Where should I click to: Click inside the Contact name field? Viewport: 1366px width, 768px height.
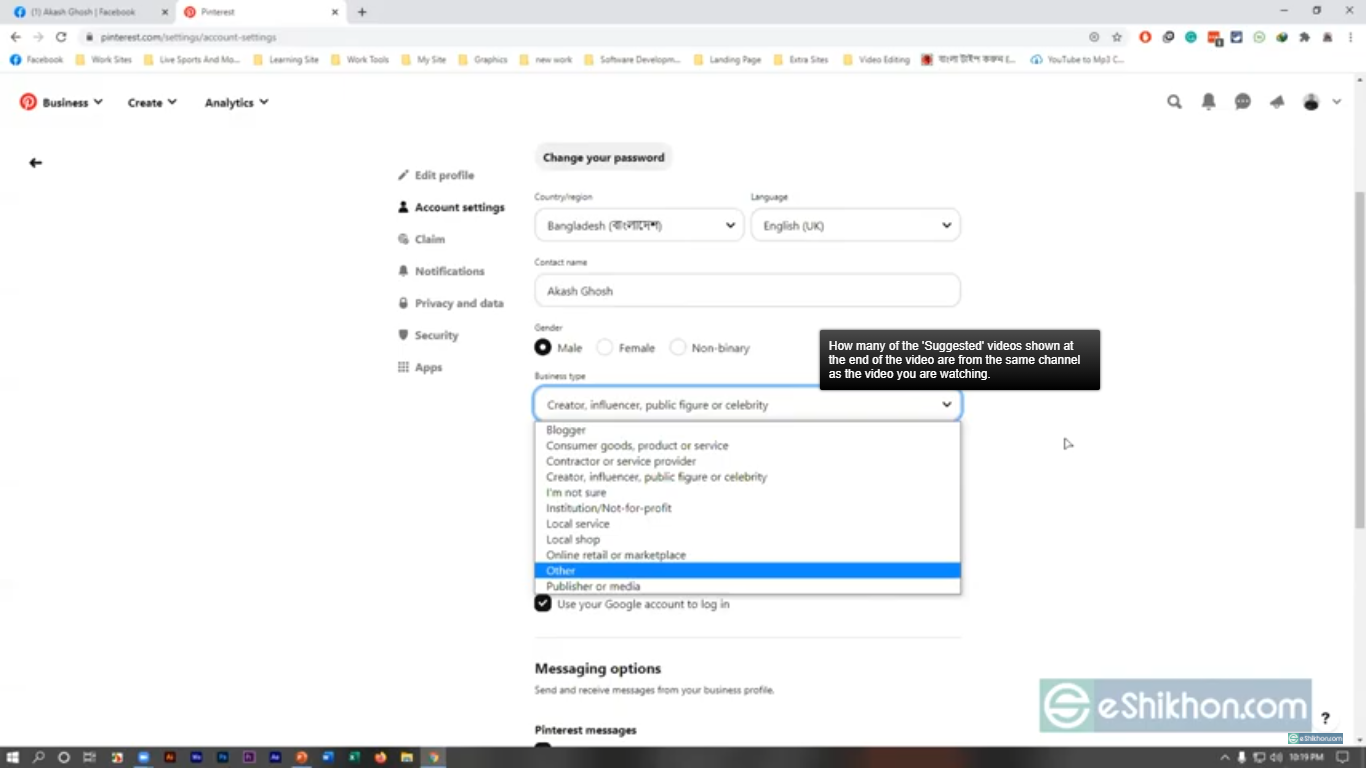tap(747, 290)
